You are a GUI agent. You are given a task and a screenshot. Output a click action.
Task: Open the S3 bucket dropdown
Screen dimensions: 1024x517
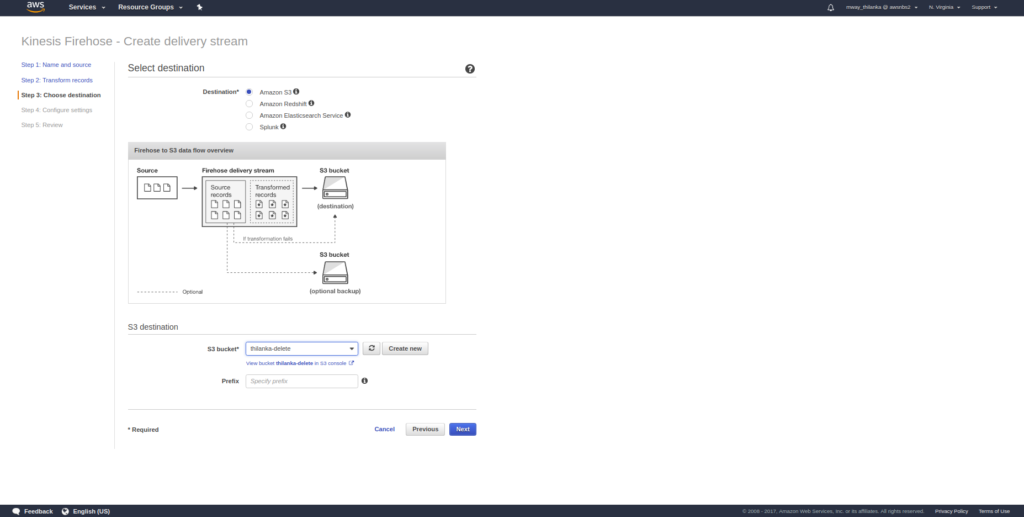coord(301,348)
